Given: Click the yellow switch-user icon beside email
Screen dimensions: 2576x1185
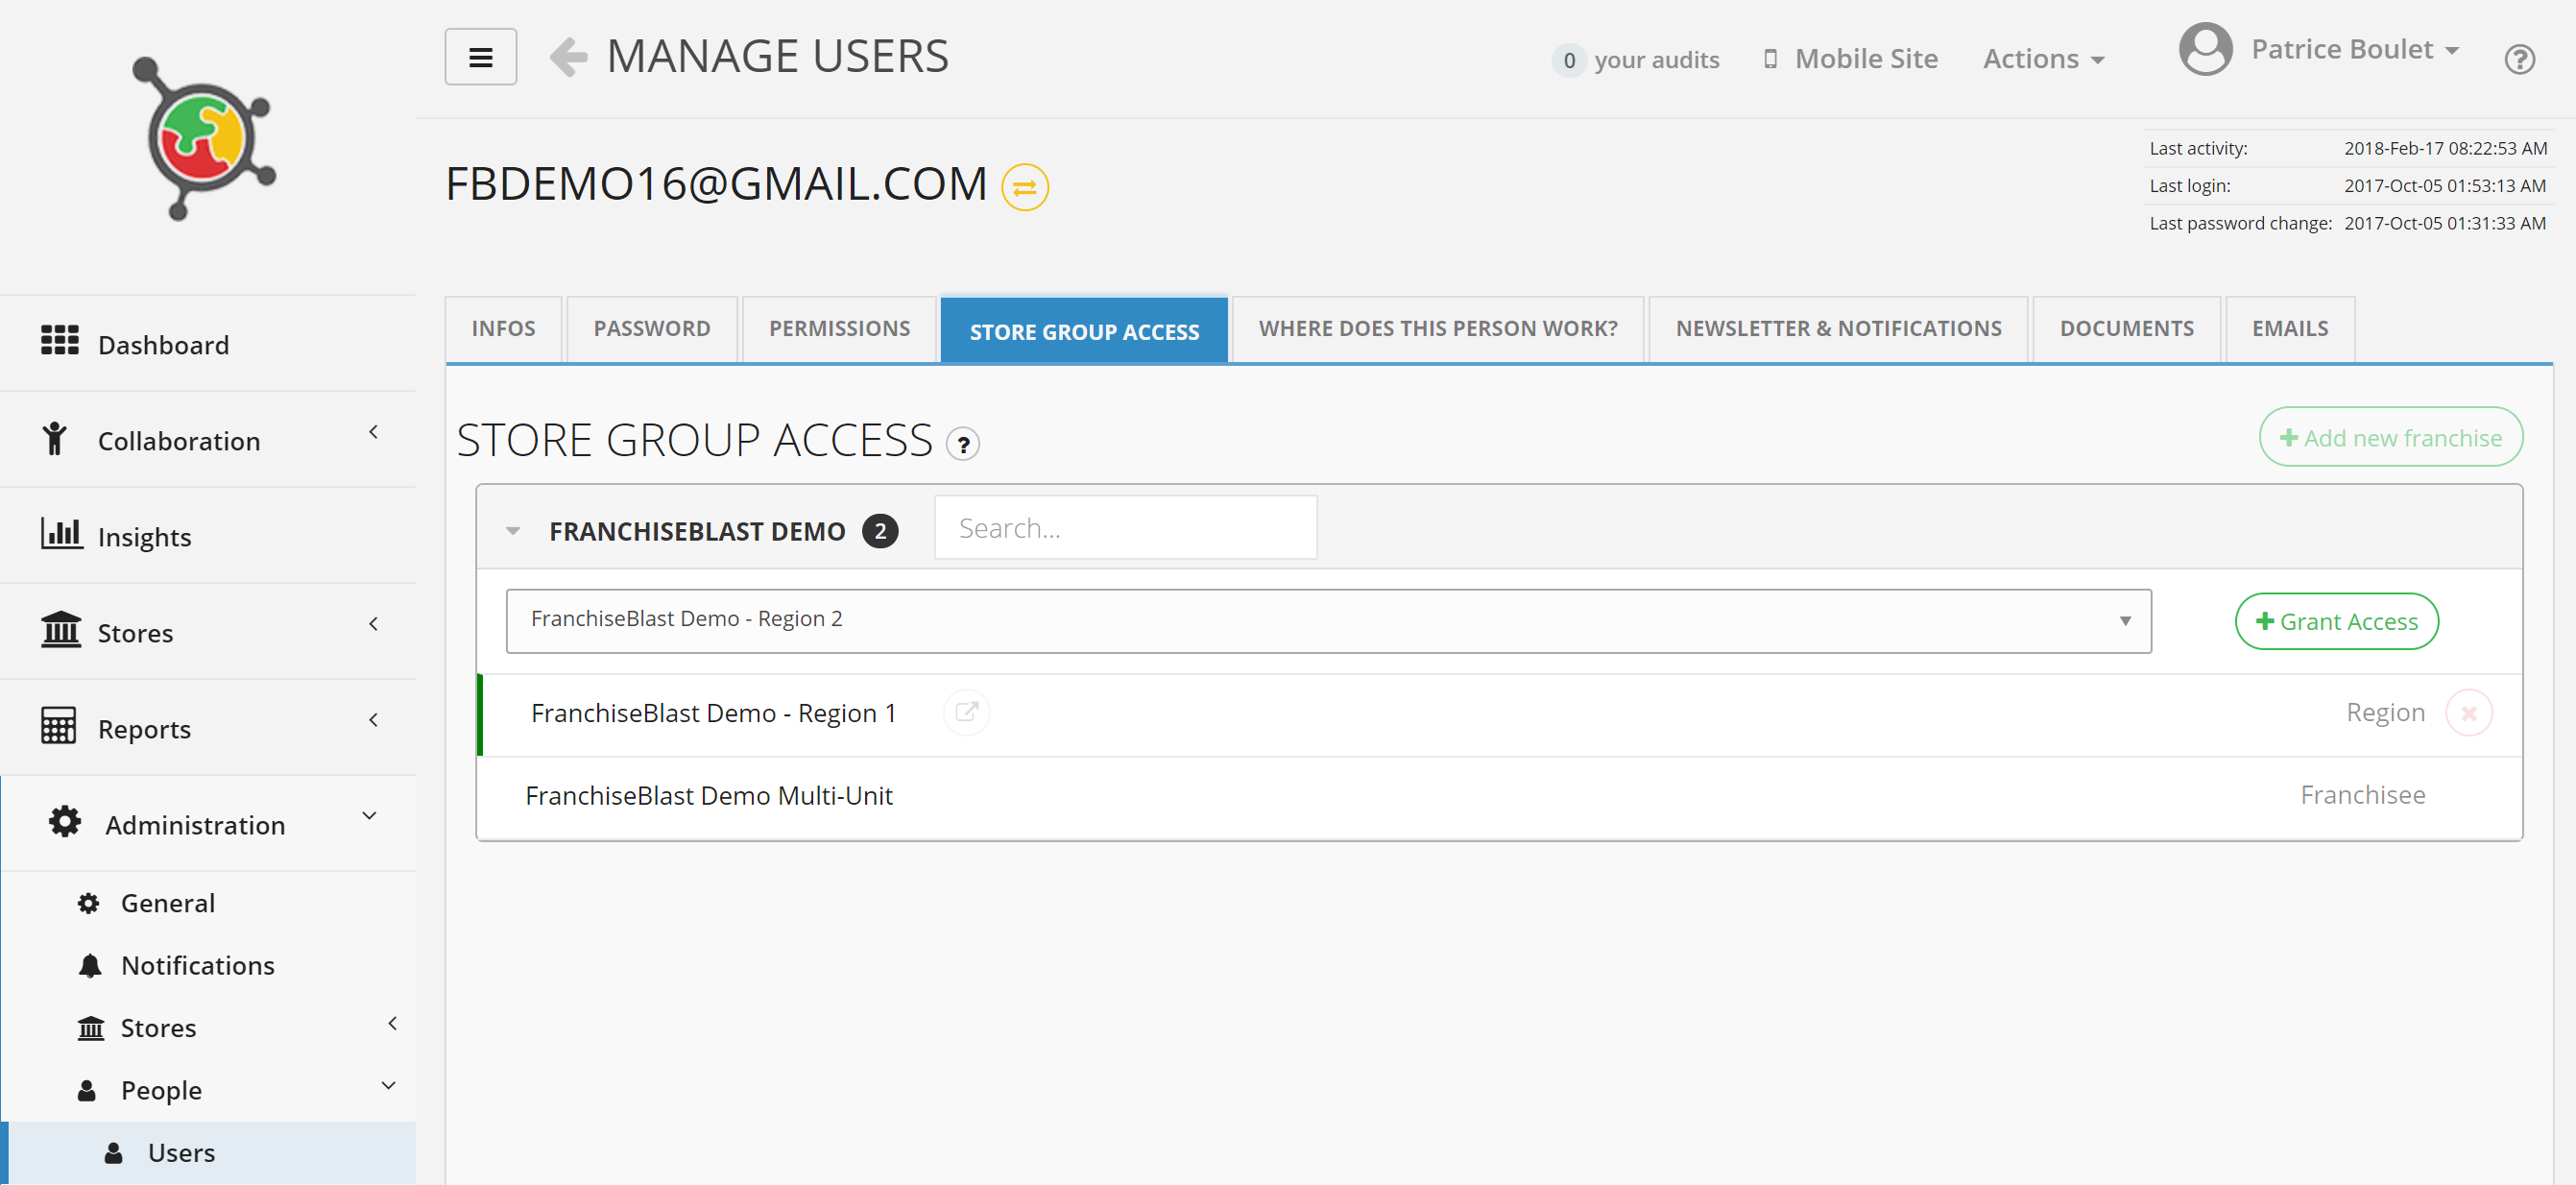Looking at the screenshot, I should [1024, 187].
